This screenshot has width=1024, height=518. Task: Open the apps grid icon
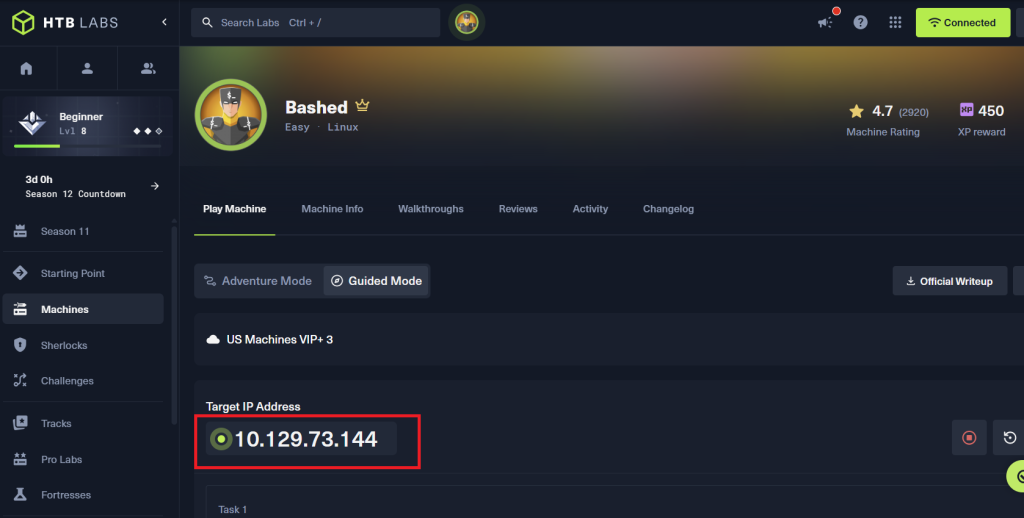pyautogui.click(x=895, y=22)
